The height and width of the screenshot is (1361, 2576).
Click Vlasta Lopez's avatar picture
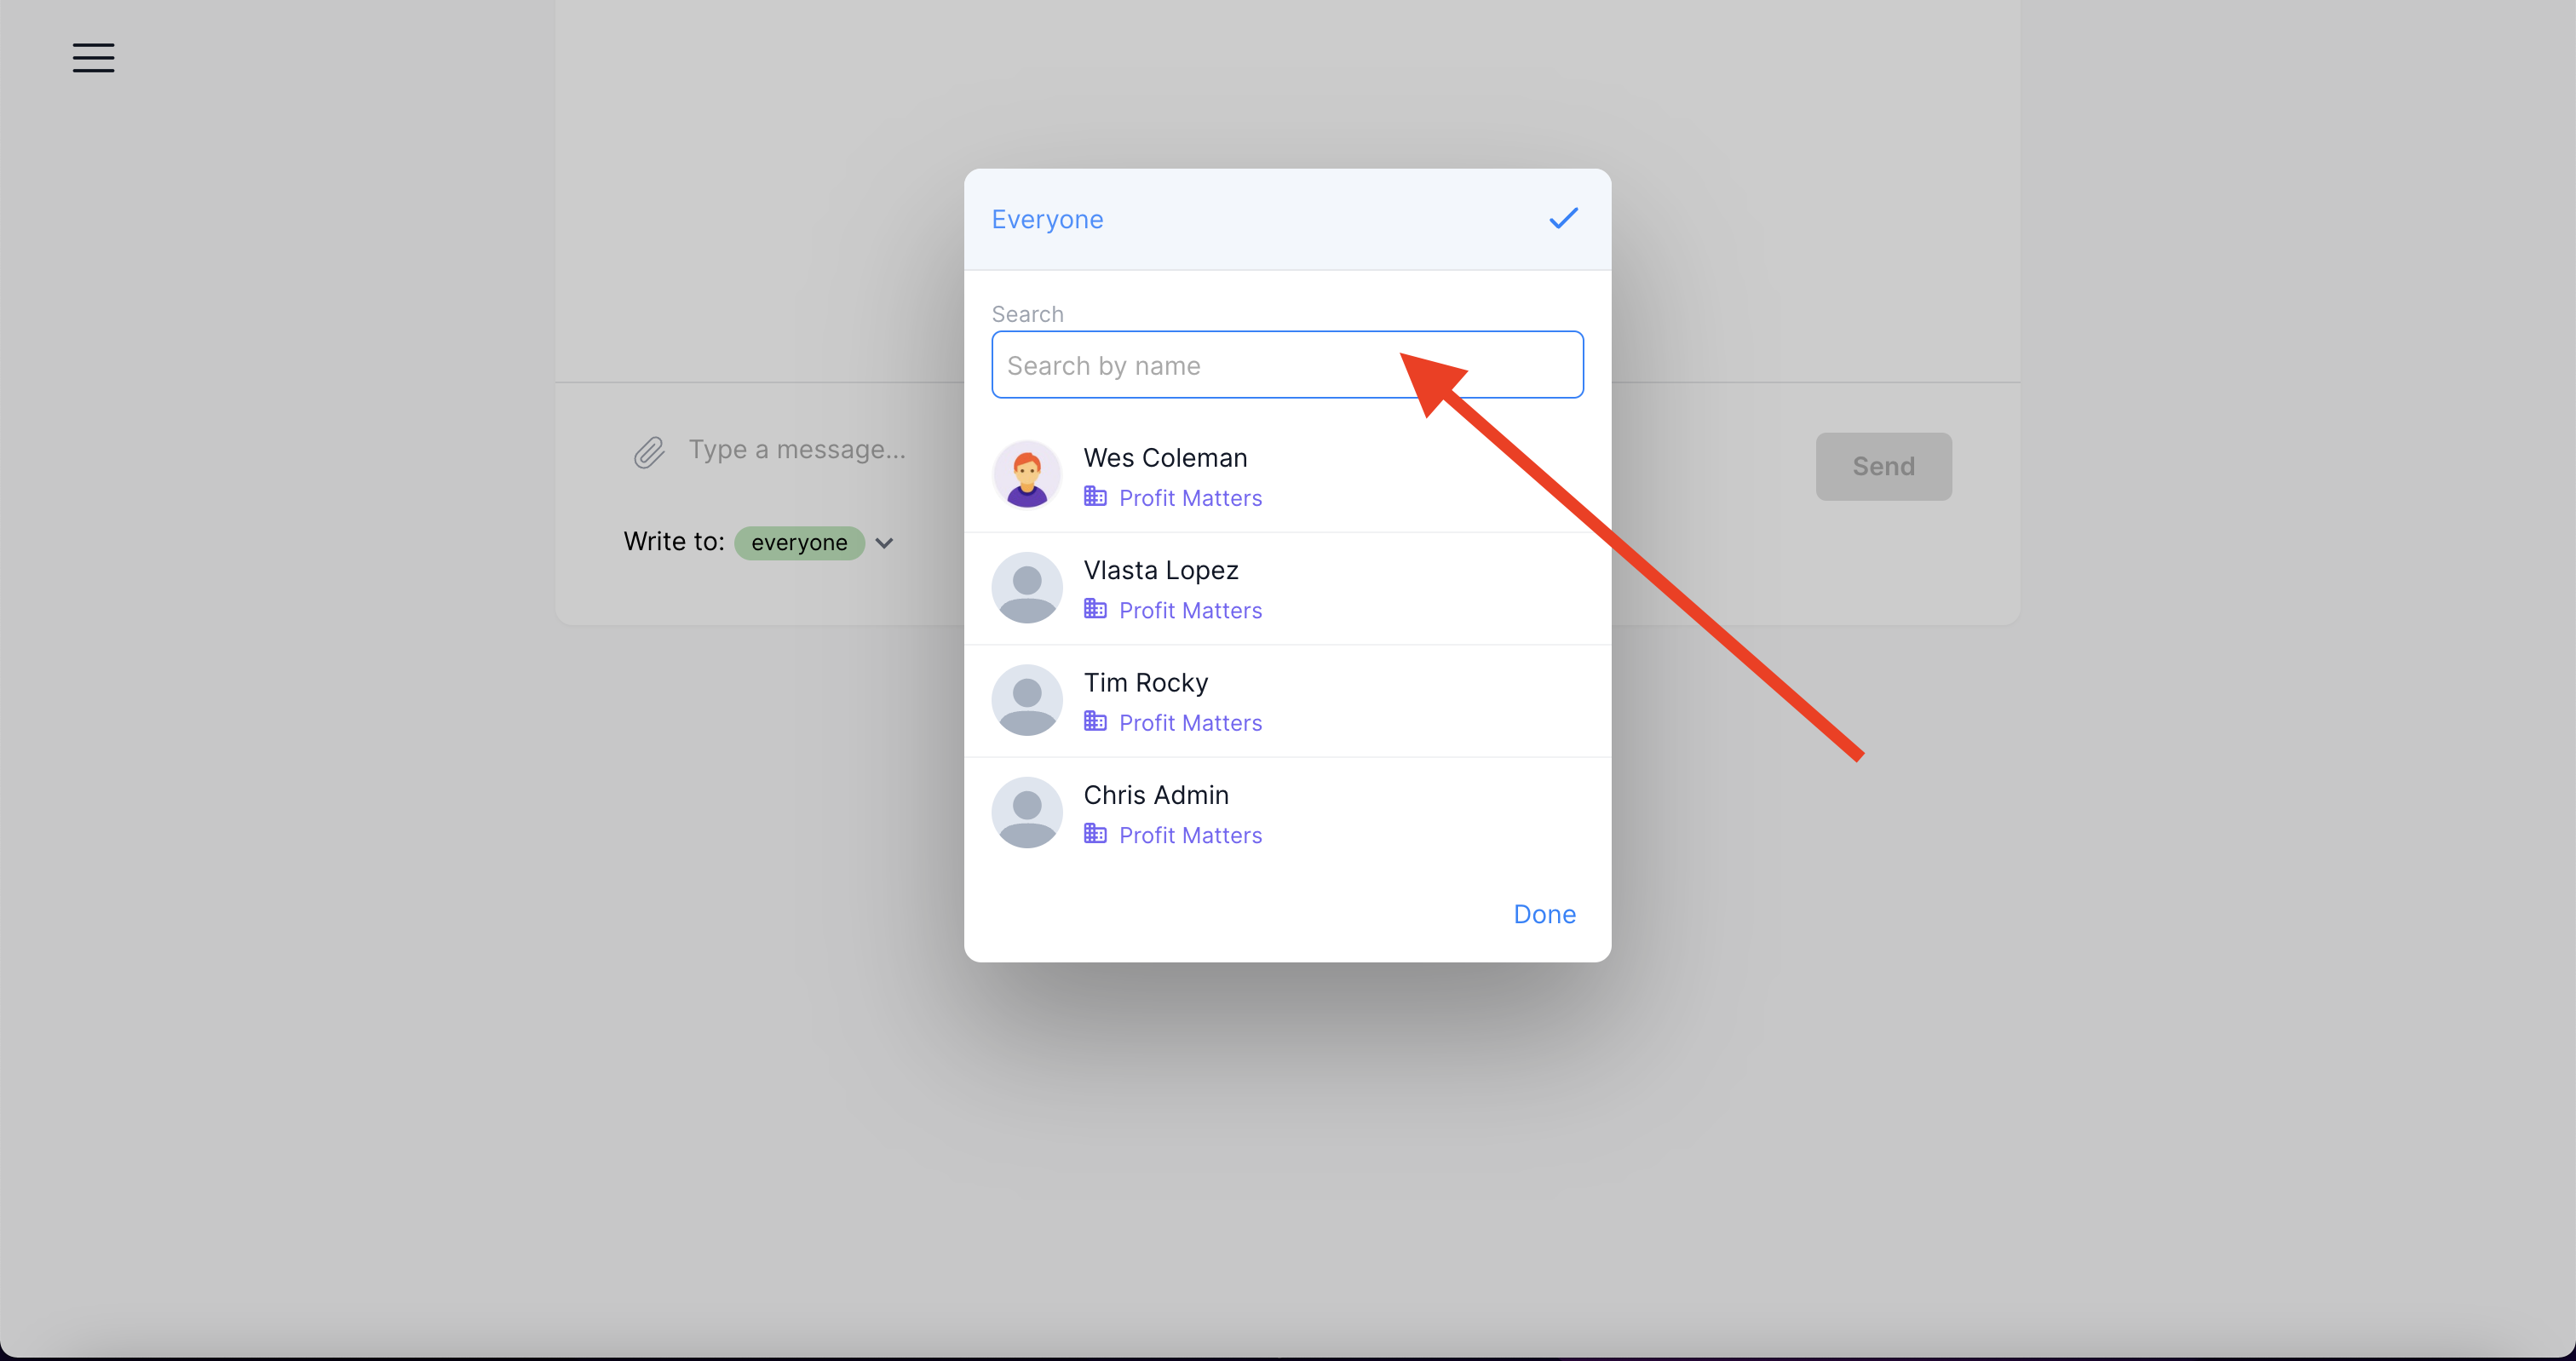1027,588
